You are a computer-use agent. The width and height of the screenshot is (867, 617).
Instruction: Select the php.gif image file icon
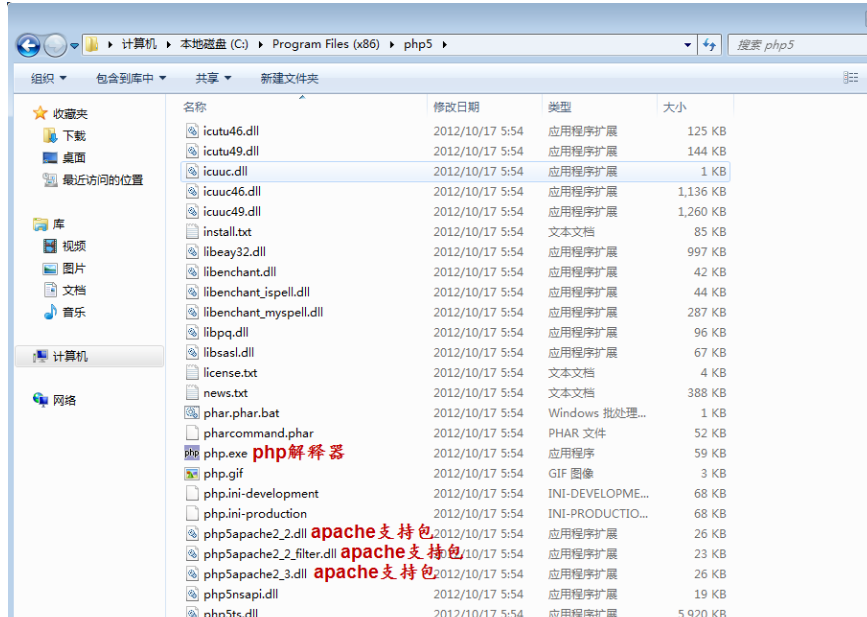tap(192, 473)
